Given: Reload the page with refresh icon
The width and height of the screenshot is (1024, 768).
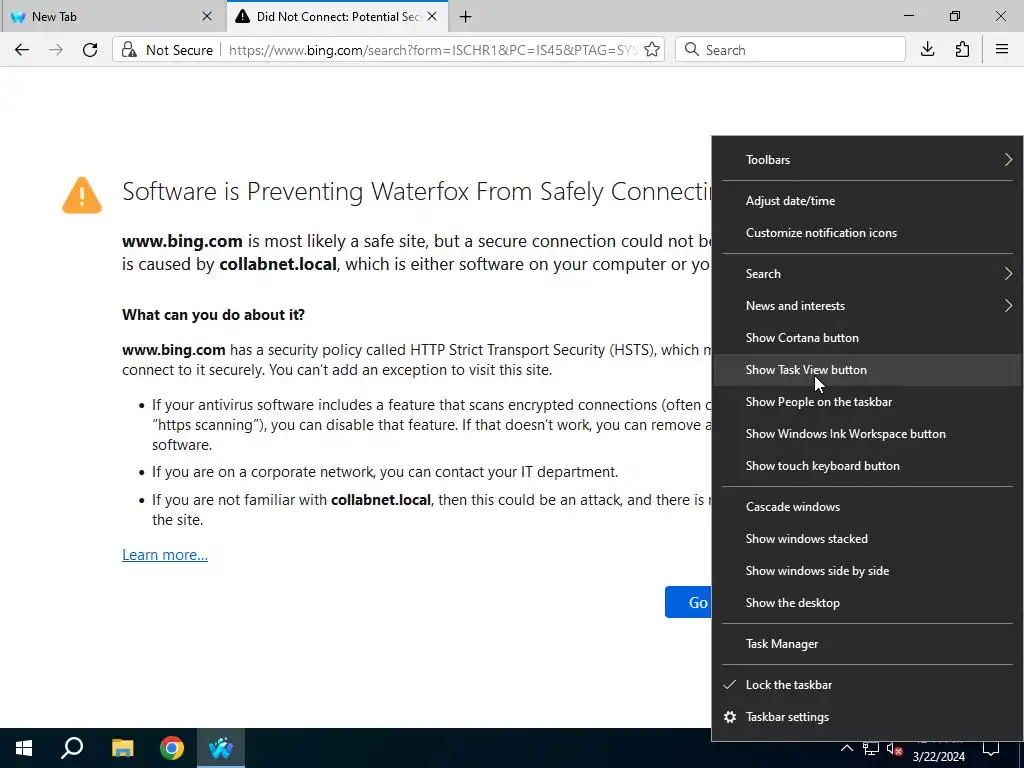Looking at the screenshot, I should click(90, 50).
